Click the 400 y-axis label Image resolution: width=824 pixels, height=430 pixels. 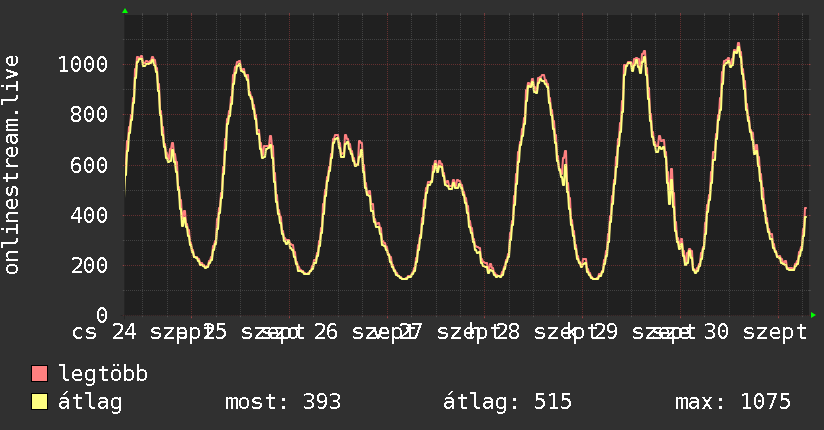coord(89,216)
